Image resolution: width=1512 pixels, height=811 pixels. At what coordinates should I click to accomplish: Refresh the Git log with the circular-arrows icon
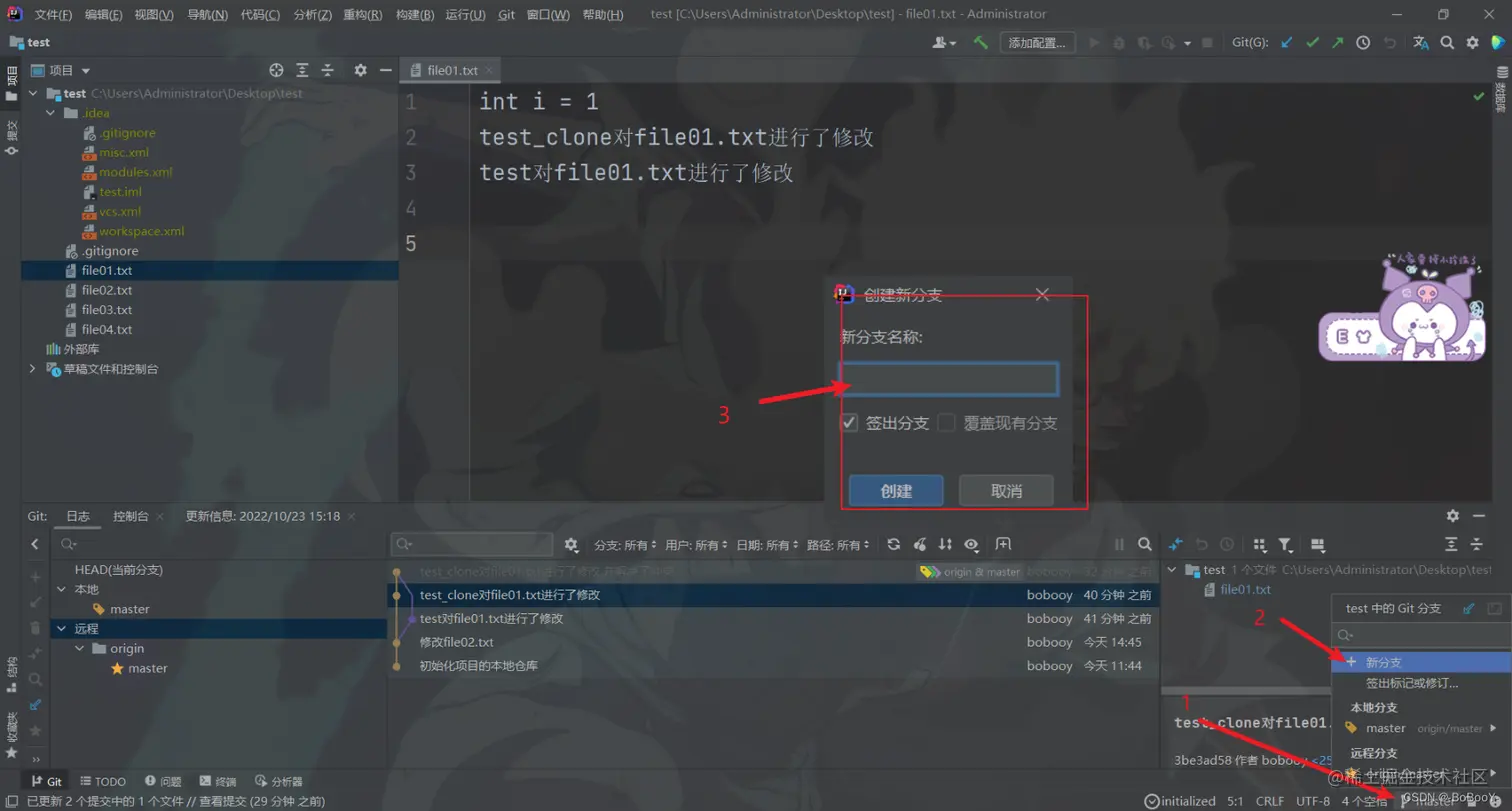coord(893,544)
